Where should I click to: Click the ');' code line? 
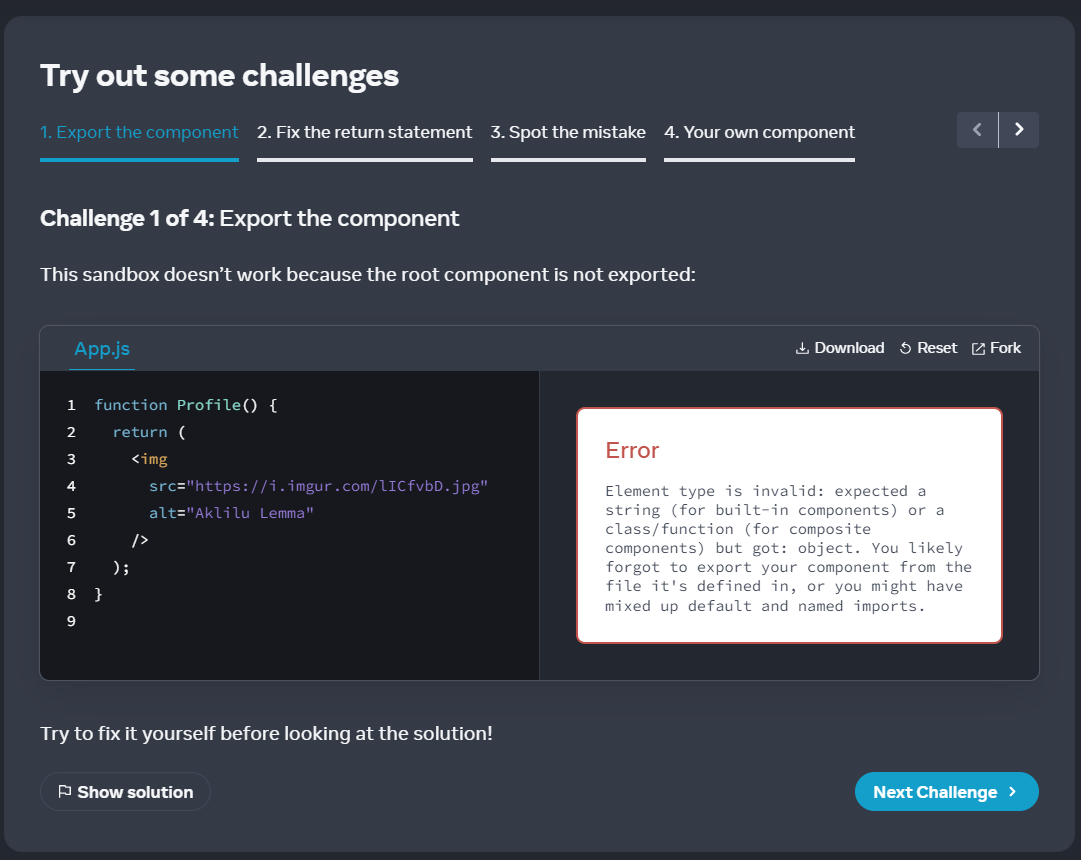point(121,567)
